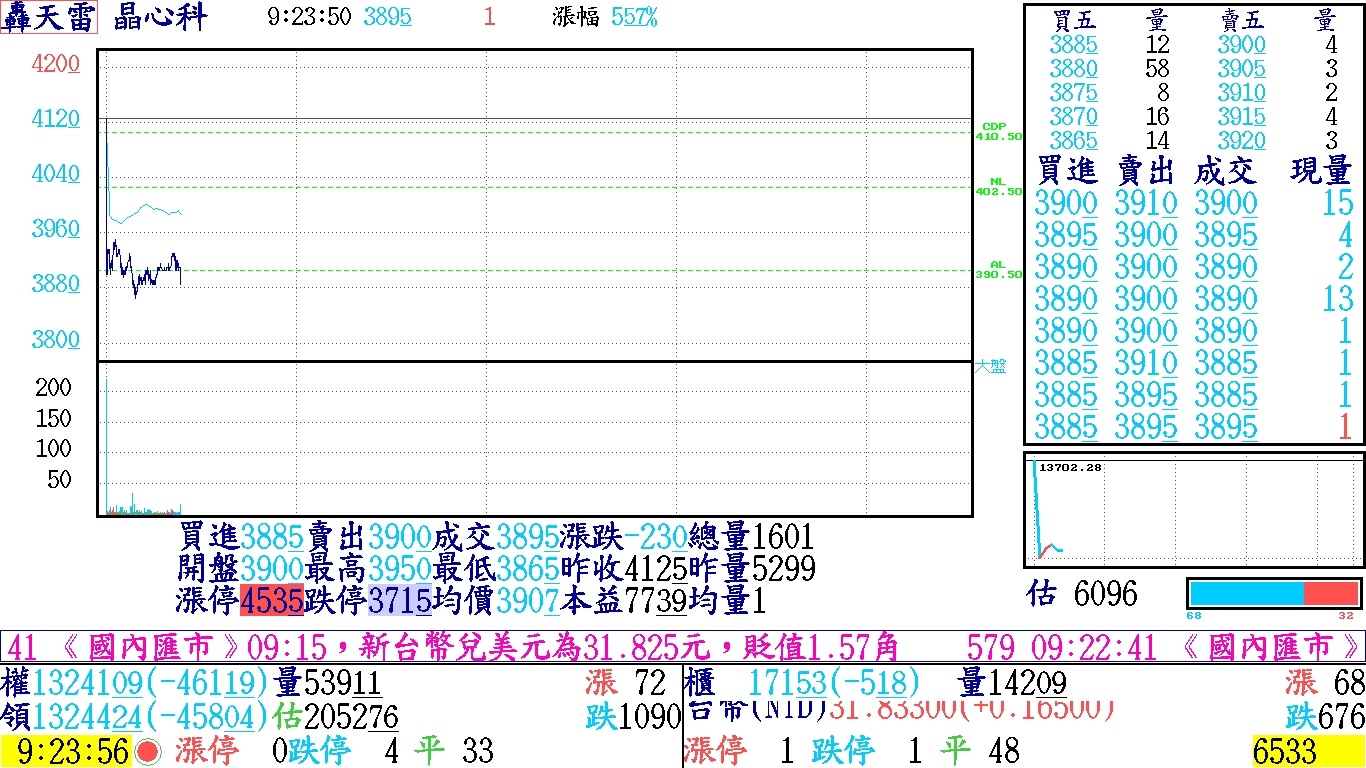Click the yellow 9:23:56 clock display

pos(66,752)
